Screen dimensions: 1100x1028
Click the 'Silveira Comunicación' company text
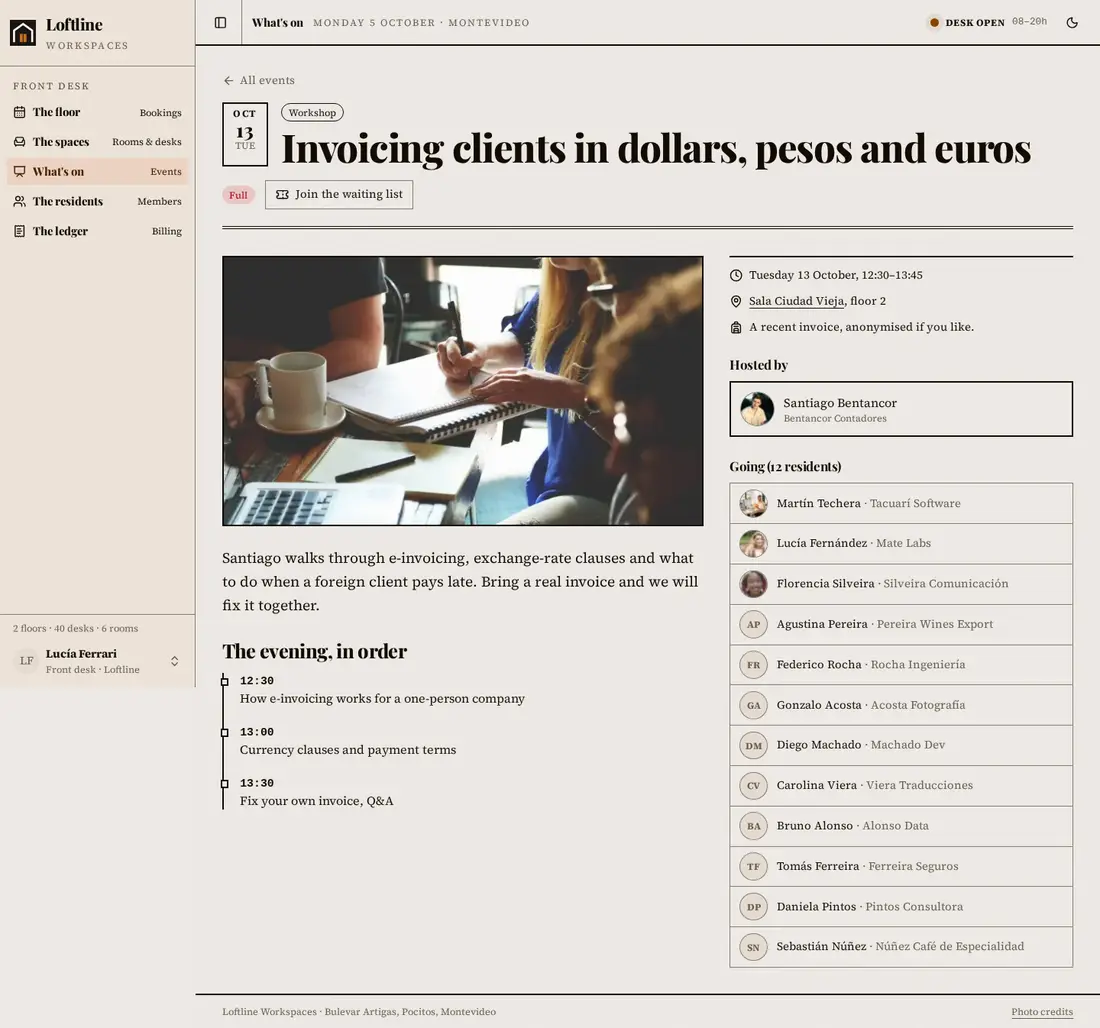tap(946, 584)
